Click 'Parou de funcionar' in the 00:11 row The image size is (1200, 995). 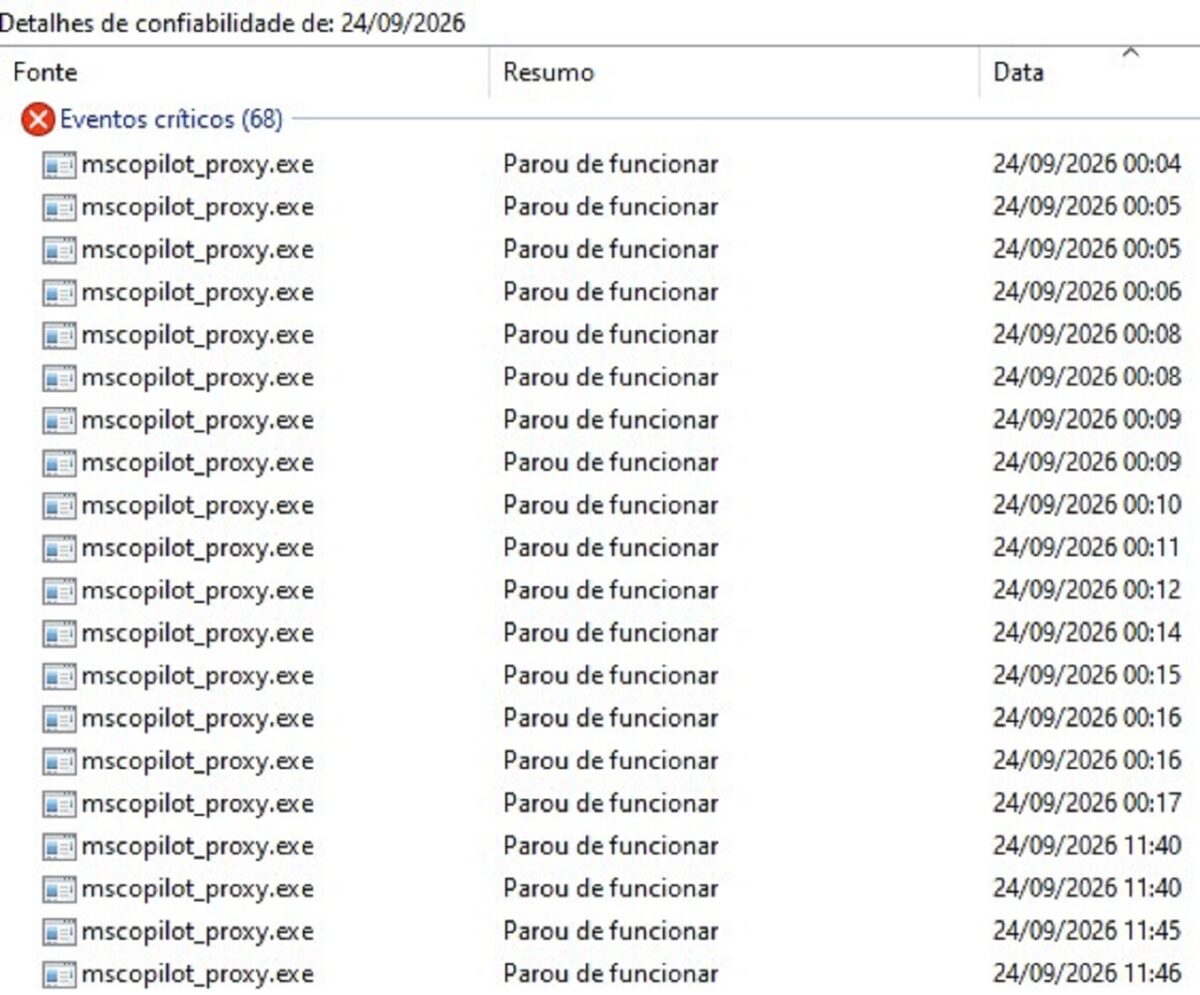coord(610,548)
